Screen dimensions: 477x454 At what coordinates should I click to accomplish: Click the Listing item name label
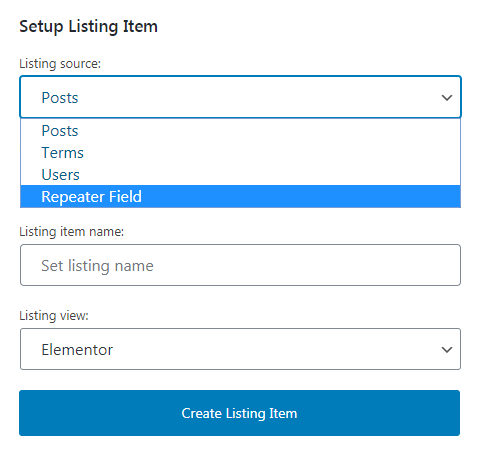pos(72,231)
